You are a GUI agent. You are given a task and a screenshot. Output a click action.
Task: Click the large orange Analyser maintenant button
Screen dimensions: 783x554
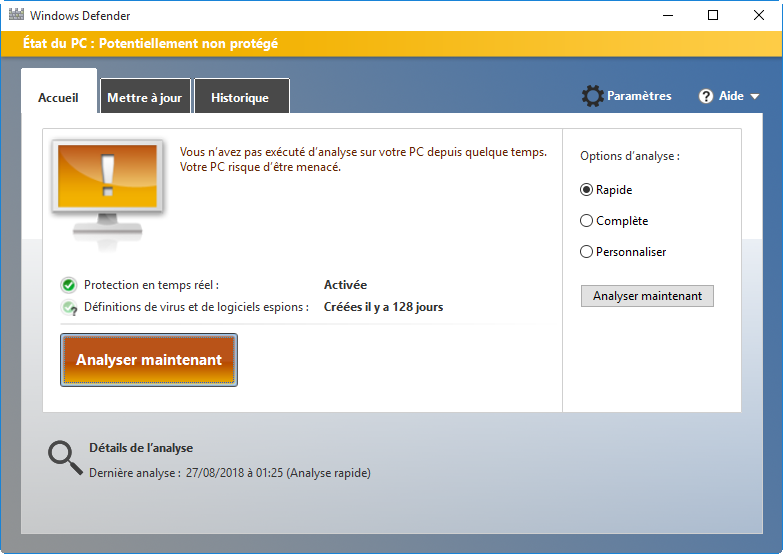click(149, 360)
